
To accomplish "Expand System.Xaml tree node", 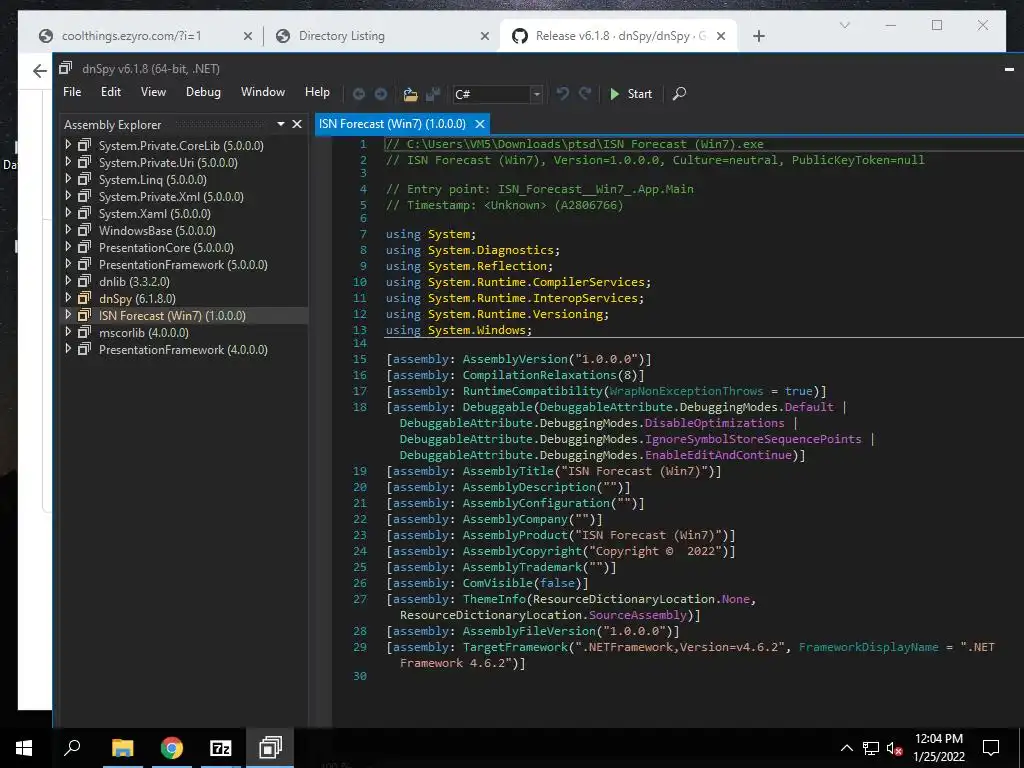I will click(68, 213).
